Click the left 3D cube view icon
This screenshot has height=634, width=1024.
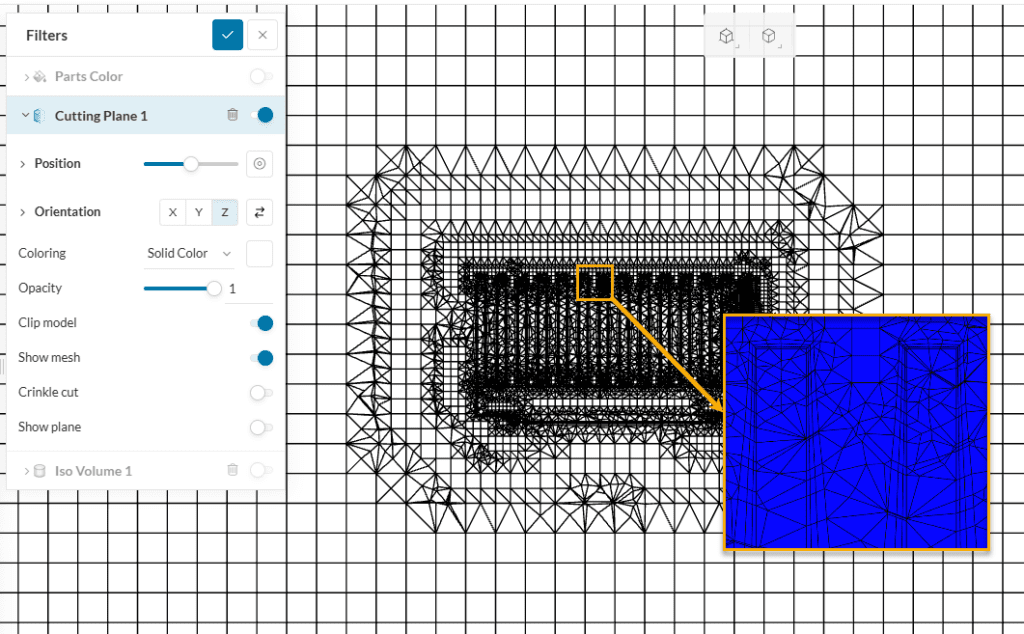click(x=727, y=36)
